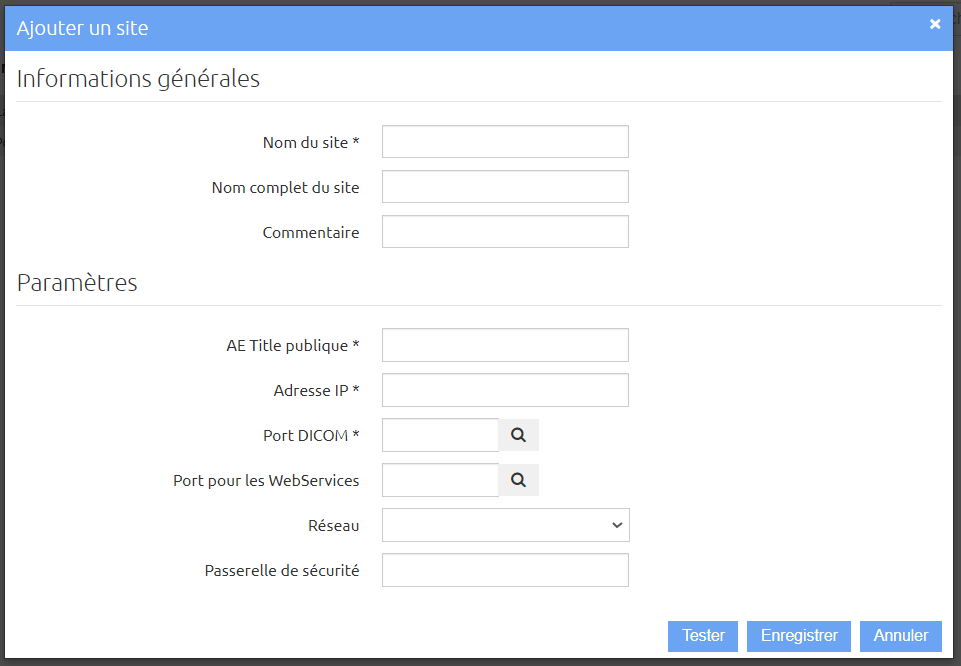This screenshot has height=666, width=961.
Task: Click the Nom du site label
Action: click(x=311, y=142)
